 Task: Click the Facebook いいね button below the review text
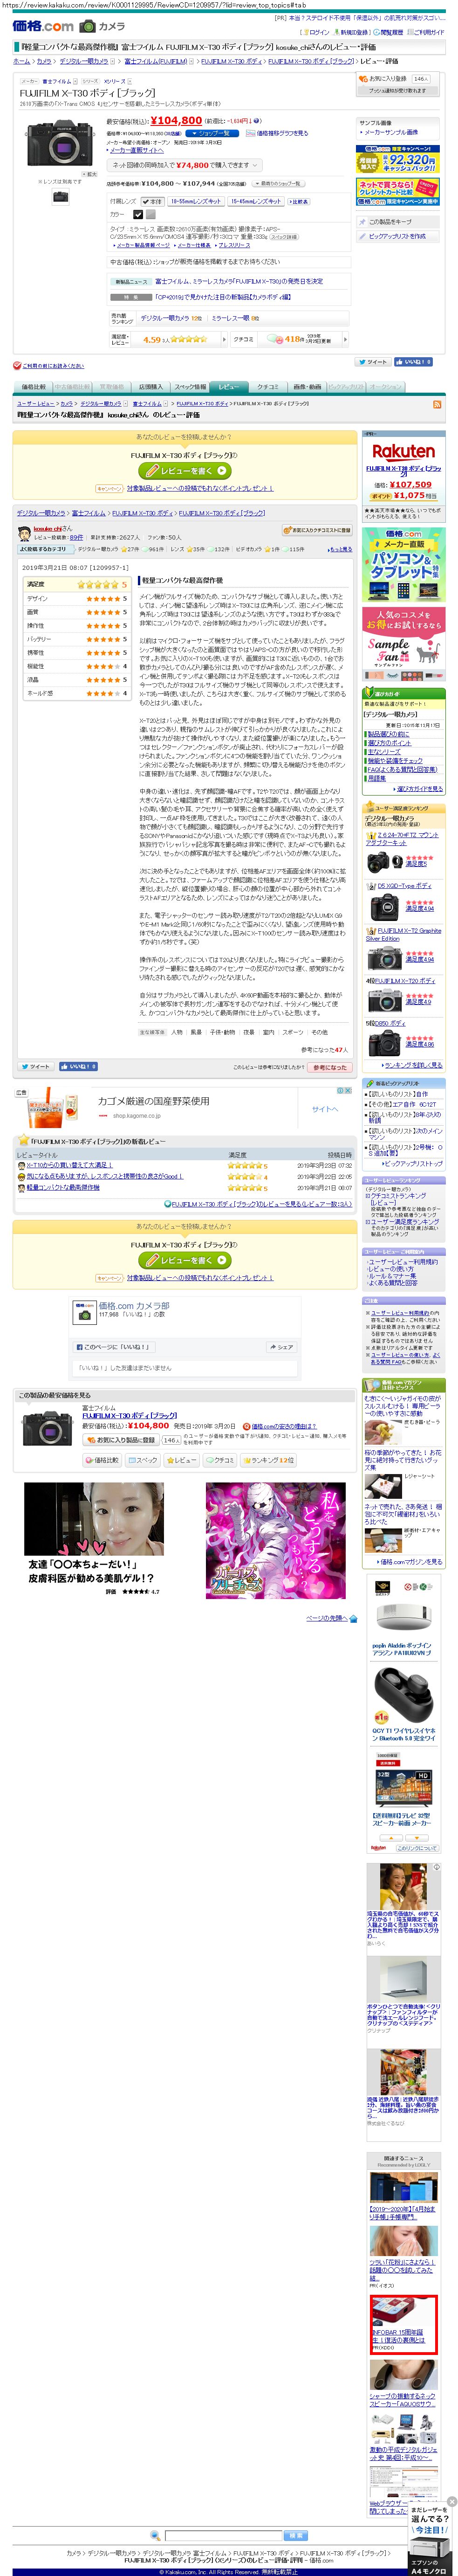pyautogui.click(x=78, y=1066)
